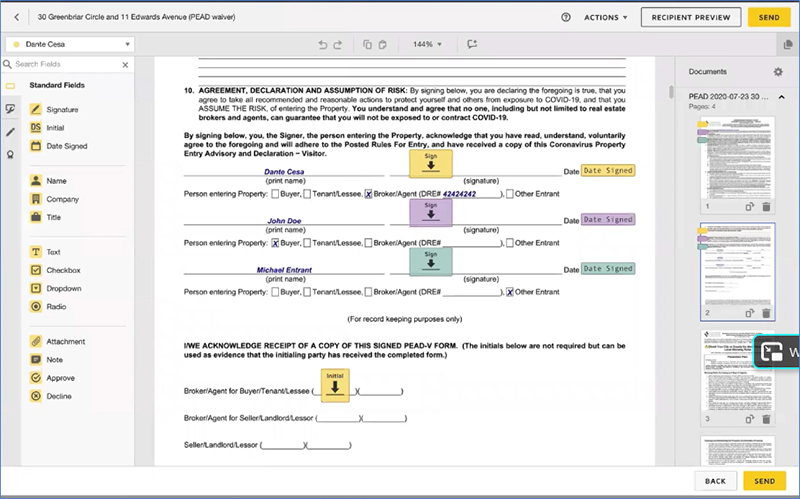Open the Dante Cesa recipient dropdown
The image size is (800, 499).
click(x=70, y=44)
